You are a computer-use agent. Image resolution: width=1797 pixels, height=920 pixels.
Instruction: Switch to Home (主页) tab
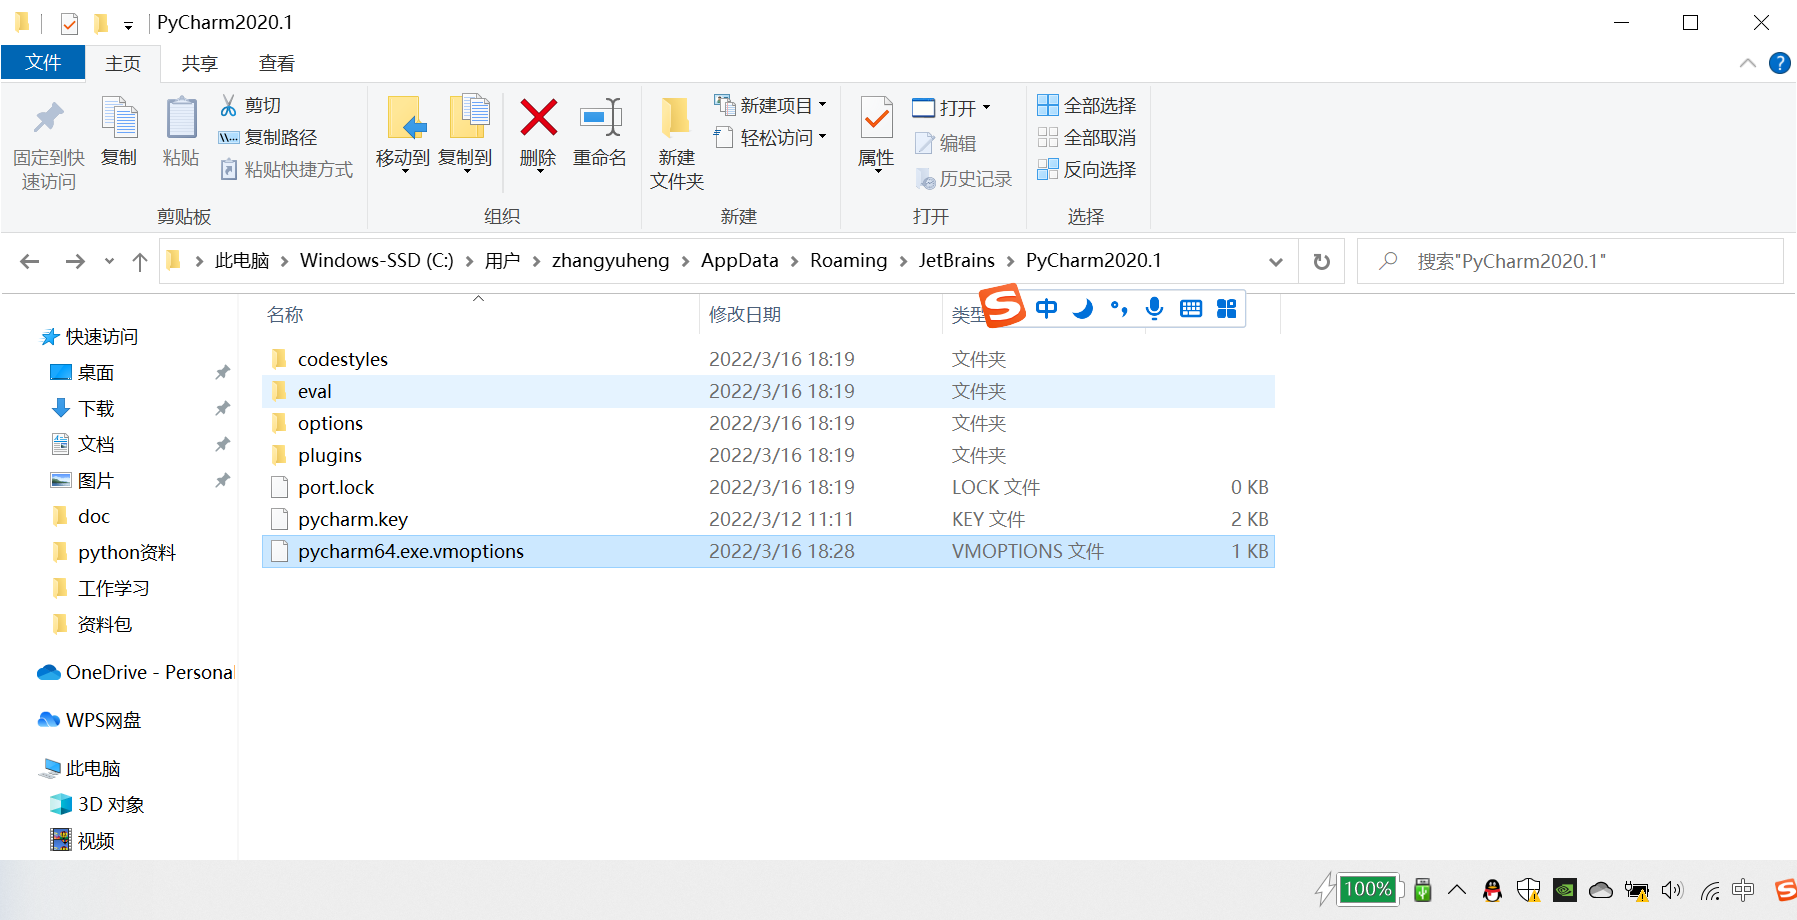click(123, 63)
